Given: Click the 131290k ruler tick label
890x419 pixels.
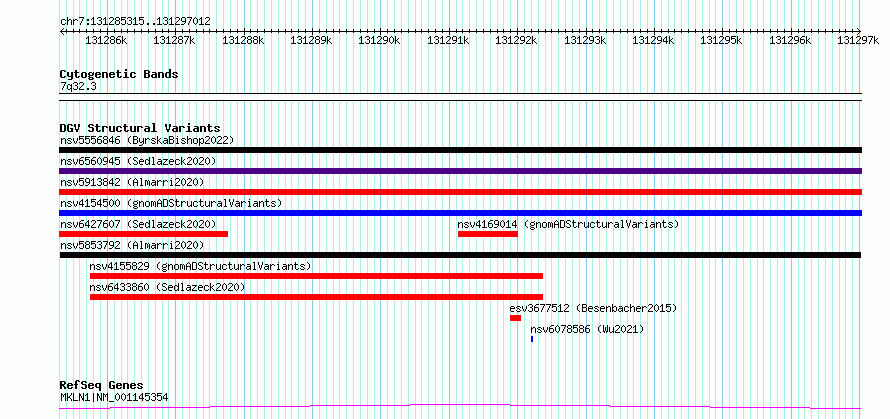Looking at the screenshot, I should (x=380, y=40).
